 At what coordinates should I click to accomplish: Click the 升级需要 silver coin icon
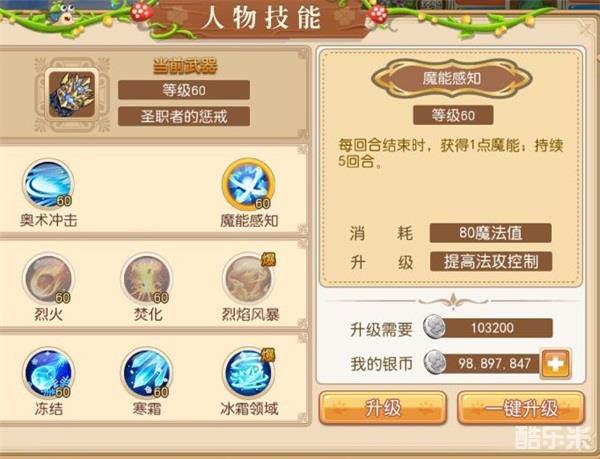pyautogui.click(x=435, y=327)
